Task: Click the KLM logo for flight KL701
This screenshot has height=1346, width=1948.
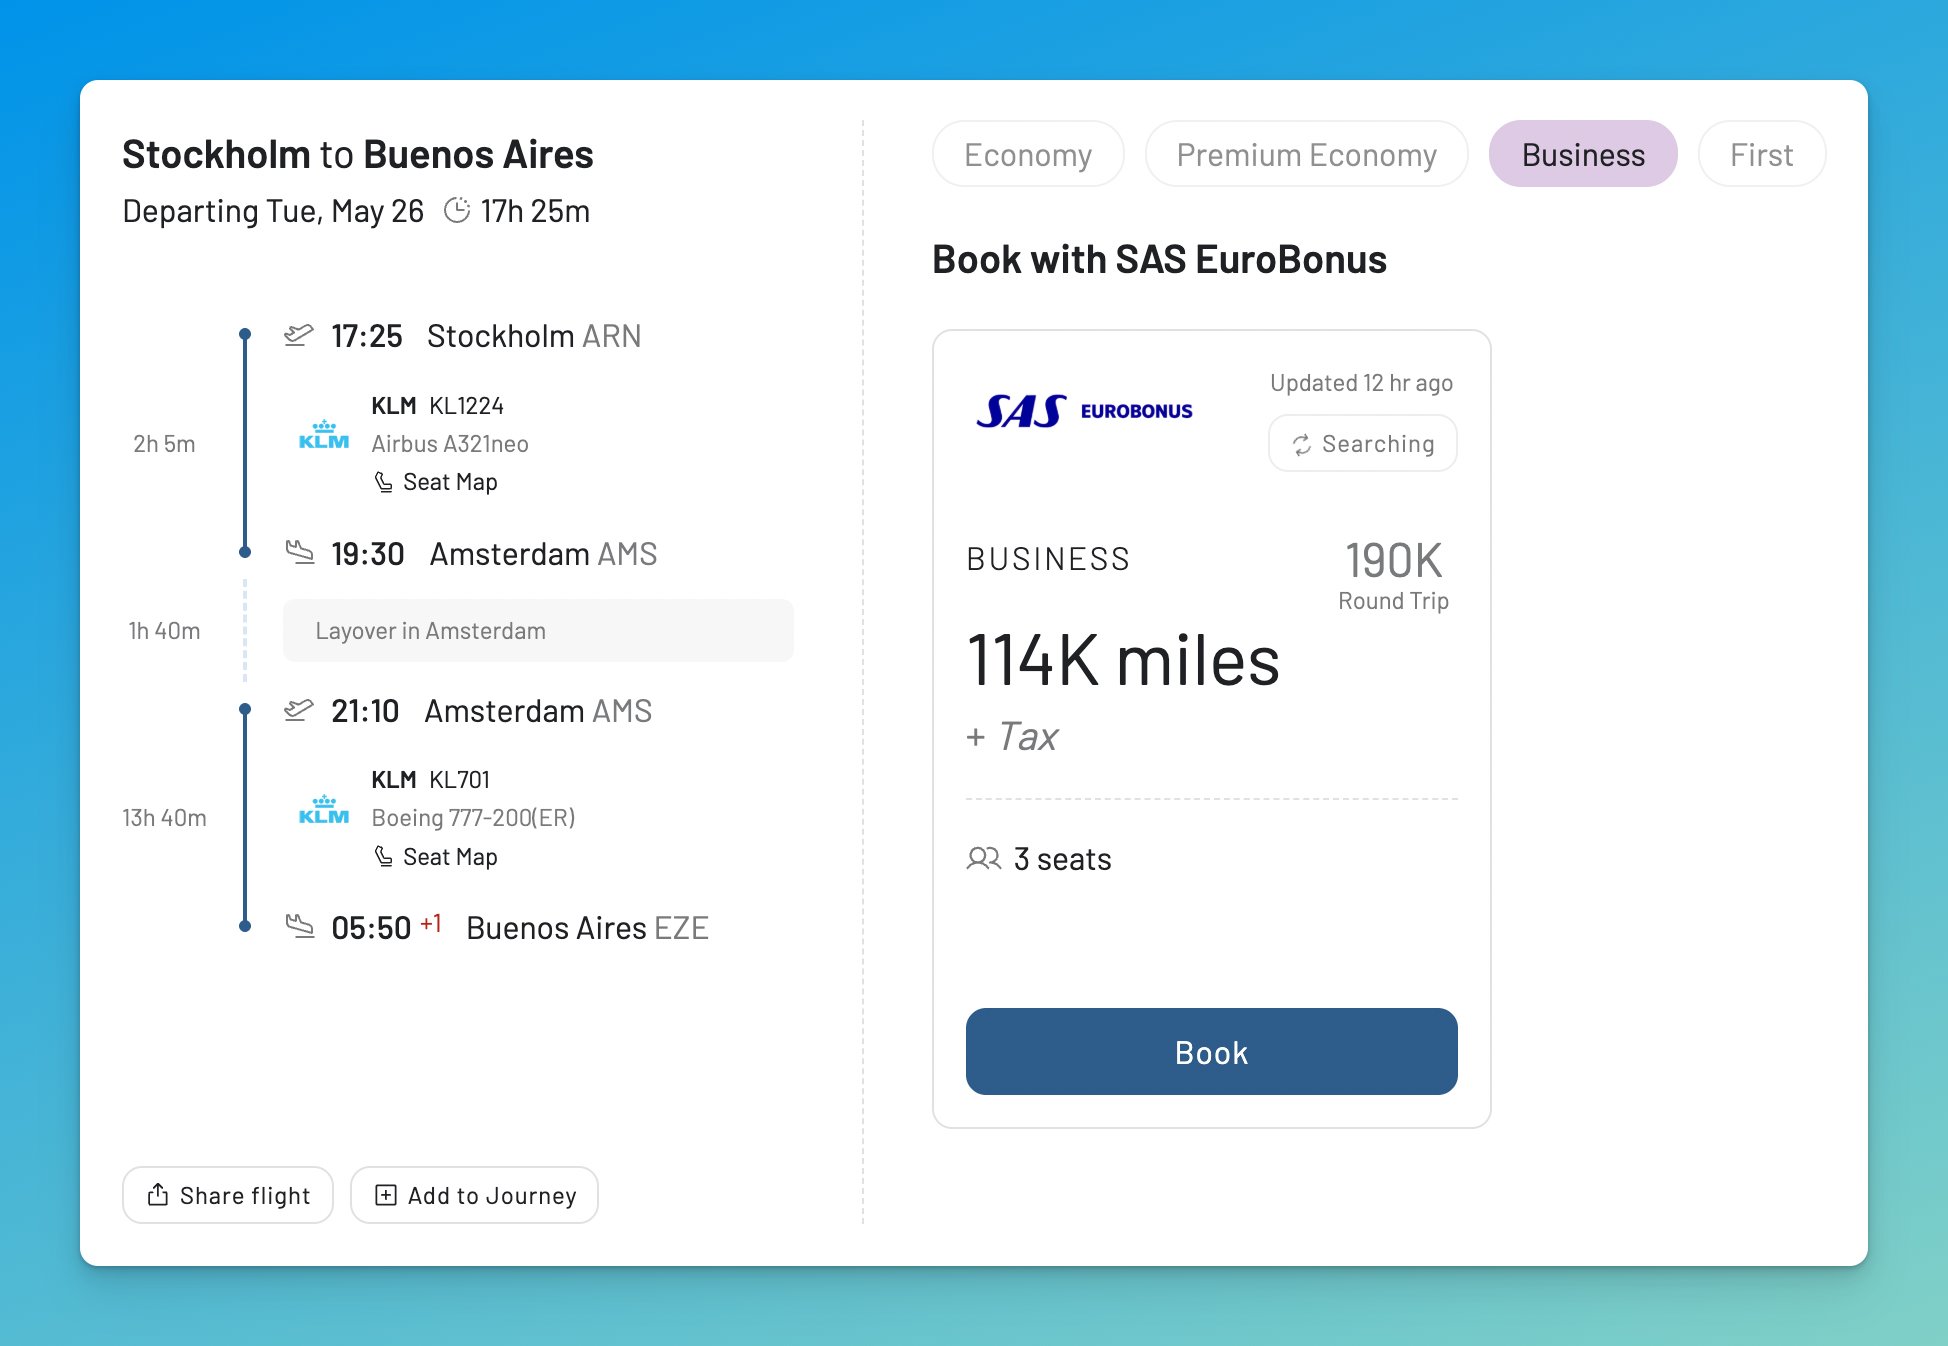Action: [324, 810]
